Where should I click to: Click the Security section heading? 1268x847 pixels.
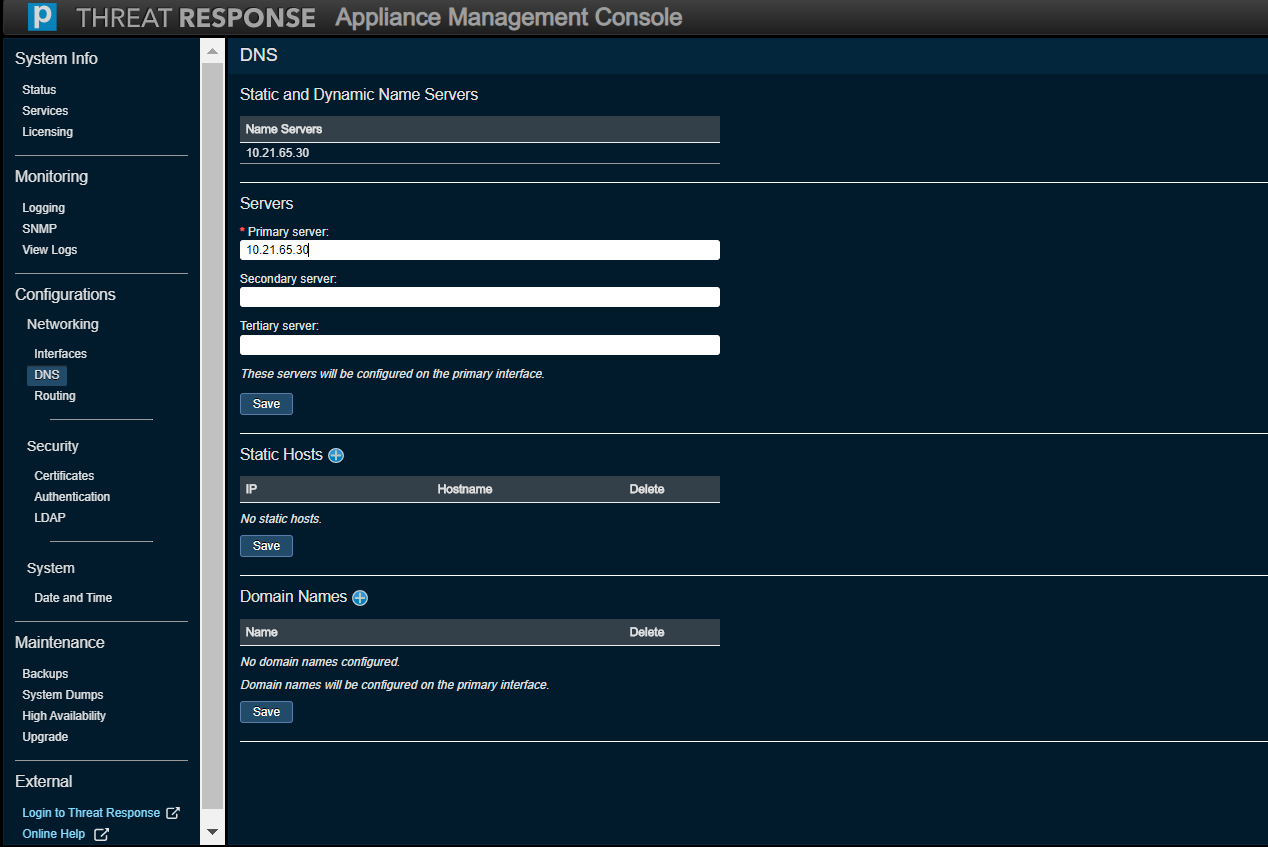pos(53,446)
